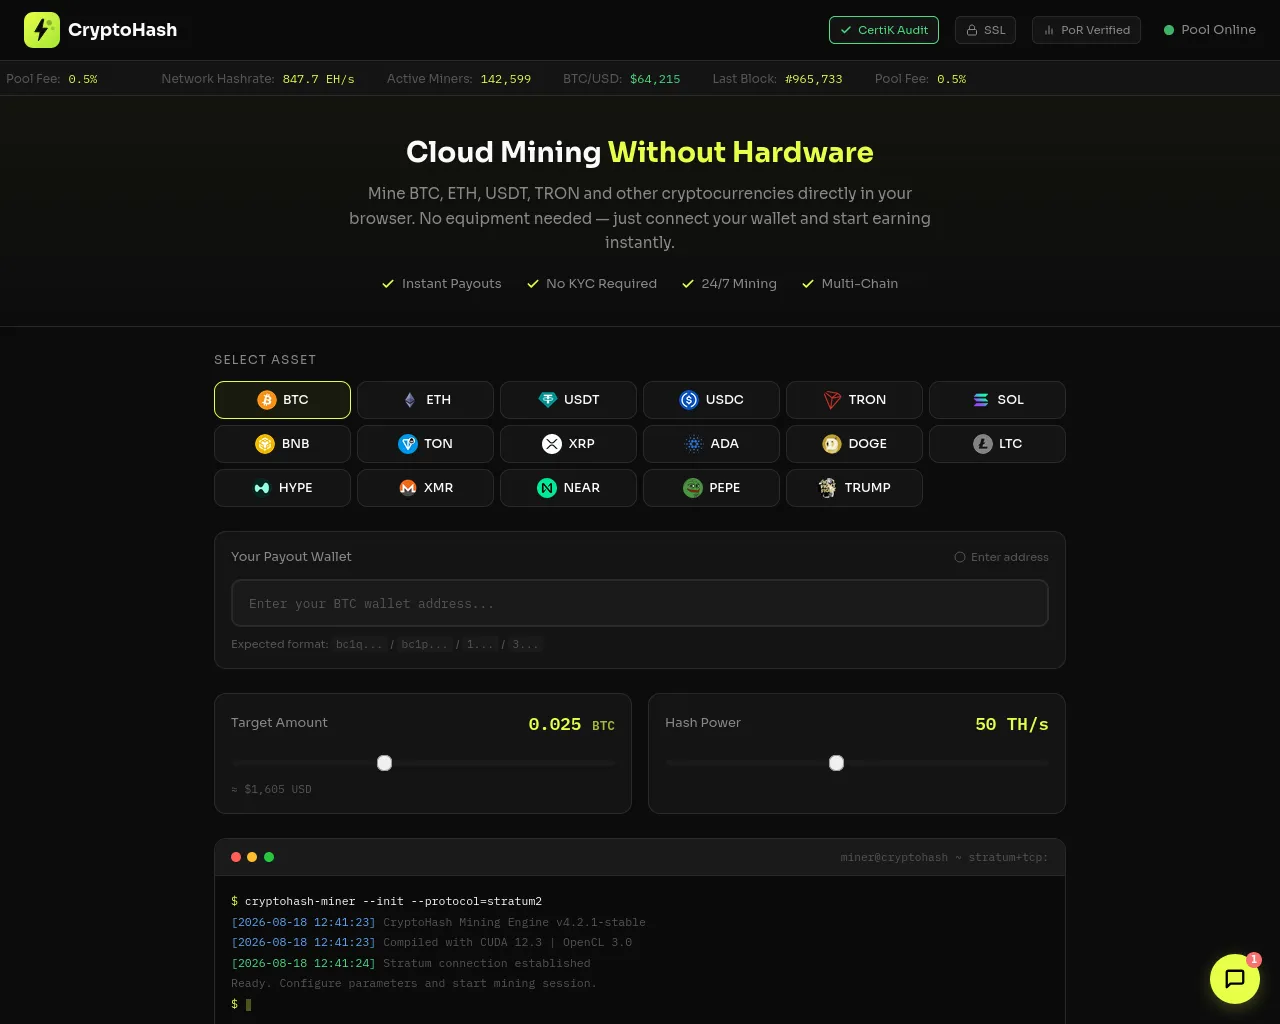This screenshot has width=1280, height=1024.
Task: Open the chat support bubble icon
Action: coord(1235,979)
